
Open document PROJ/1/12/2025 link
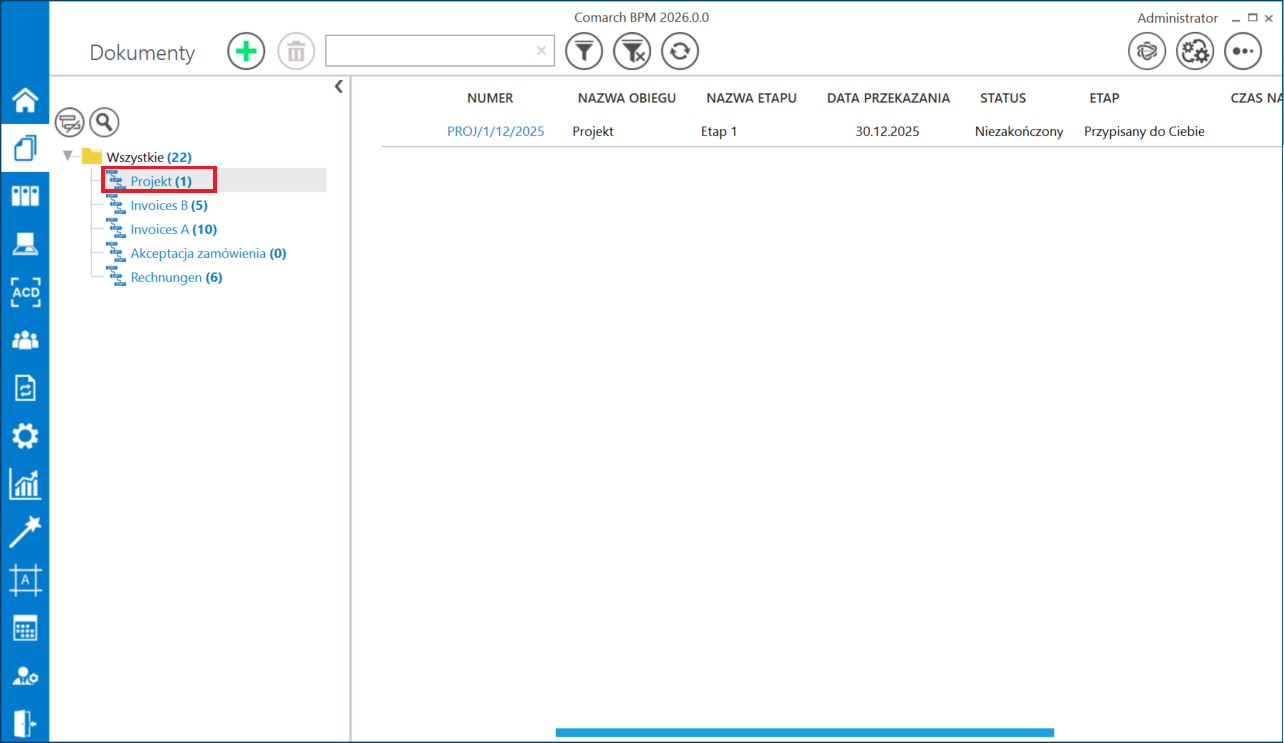[495, 132]
